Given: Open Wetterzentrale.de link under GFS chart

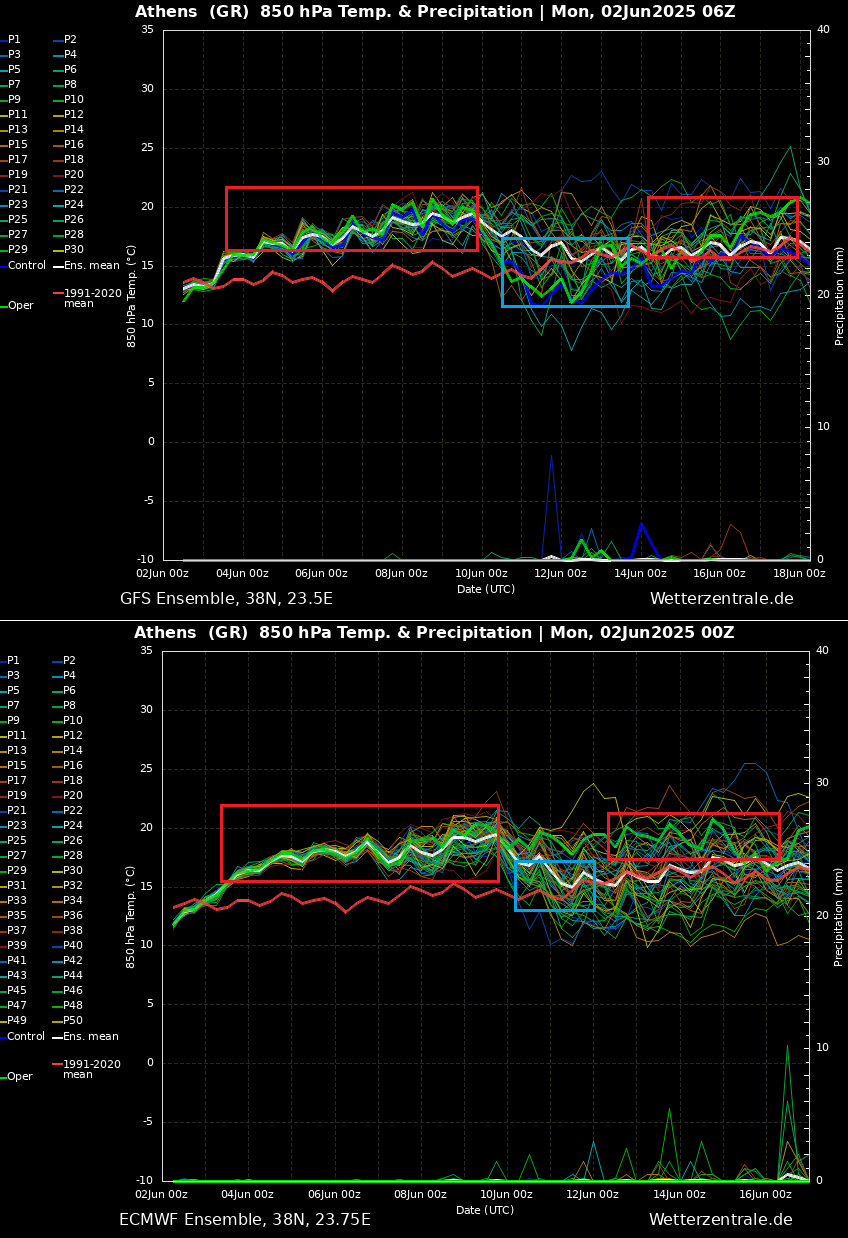Looking at the screenshot, I should (x=721, y=599).
